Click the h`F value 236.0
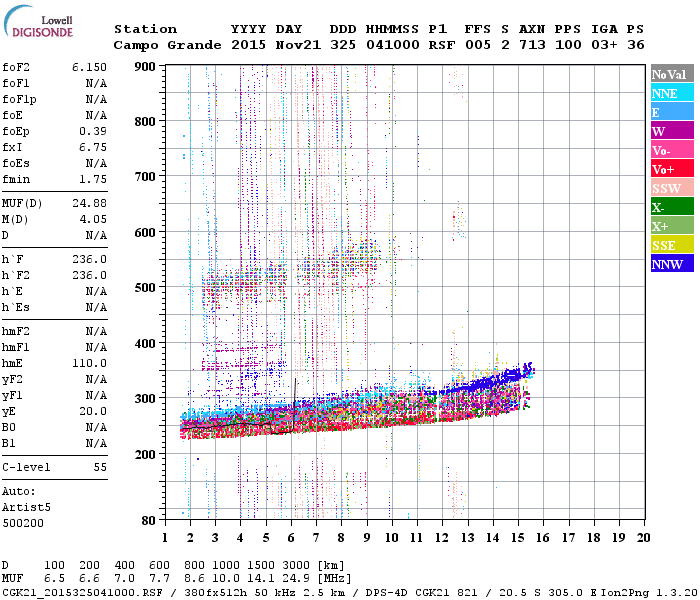The image size is (700, 600). pos(89,259)
